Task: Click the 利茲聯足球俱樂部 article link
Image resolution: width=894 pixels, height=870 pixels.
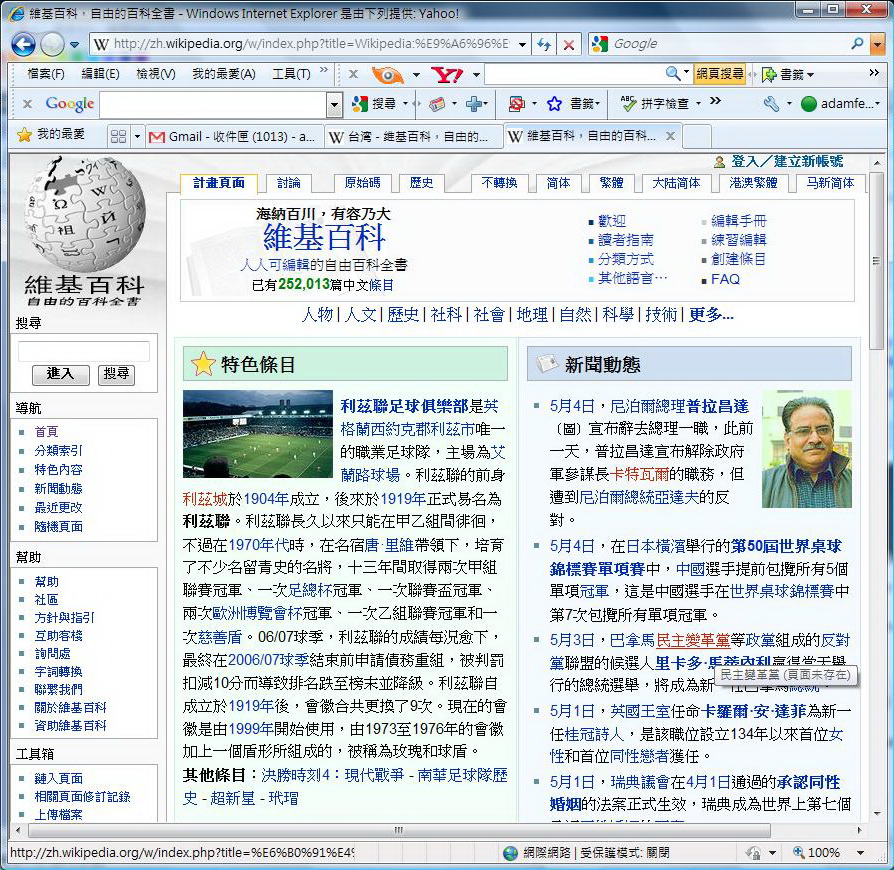Action: tap(405, 406)
